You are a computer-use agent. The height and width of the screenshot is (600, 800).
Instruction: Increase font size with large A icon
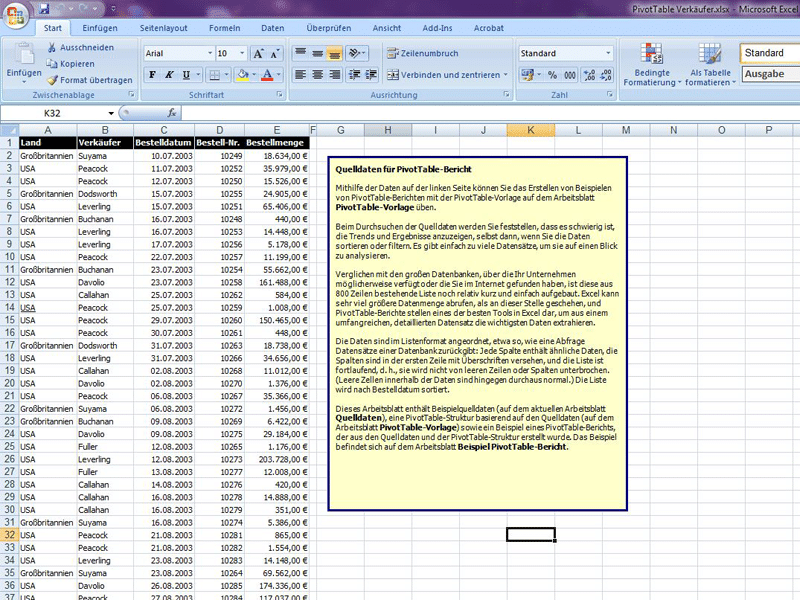click(x=259, y=54)
